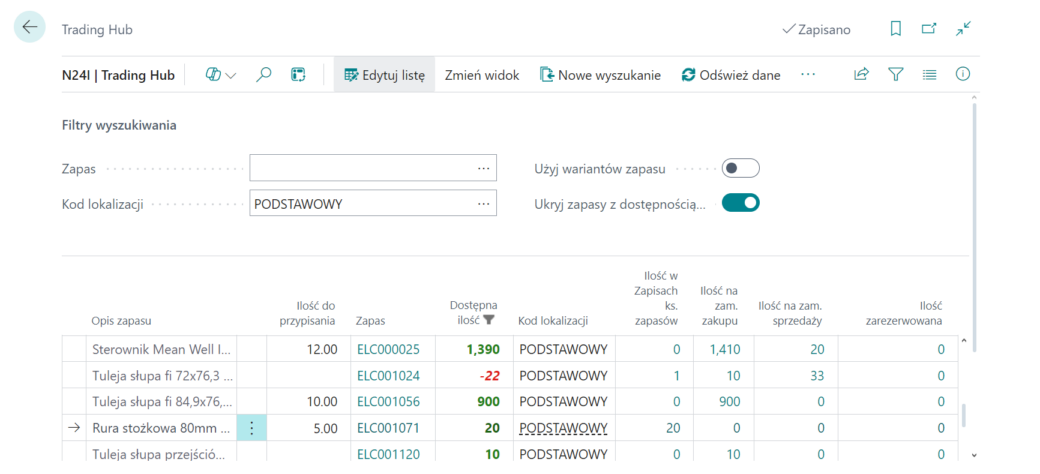Open the filter pane funnel icon

pyautogui.click(x=896, y=74)
